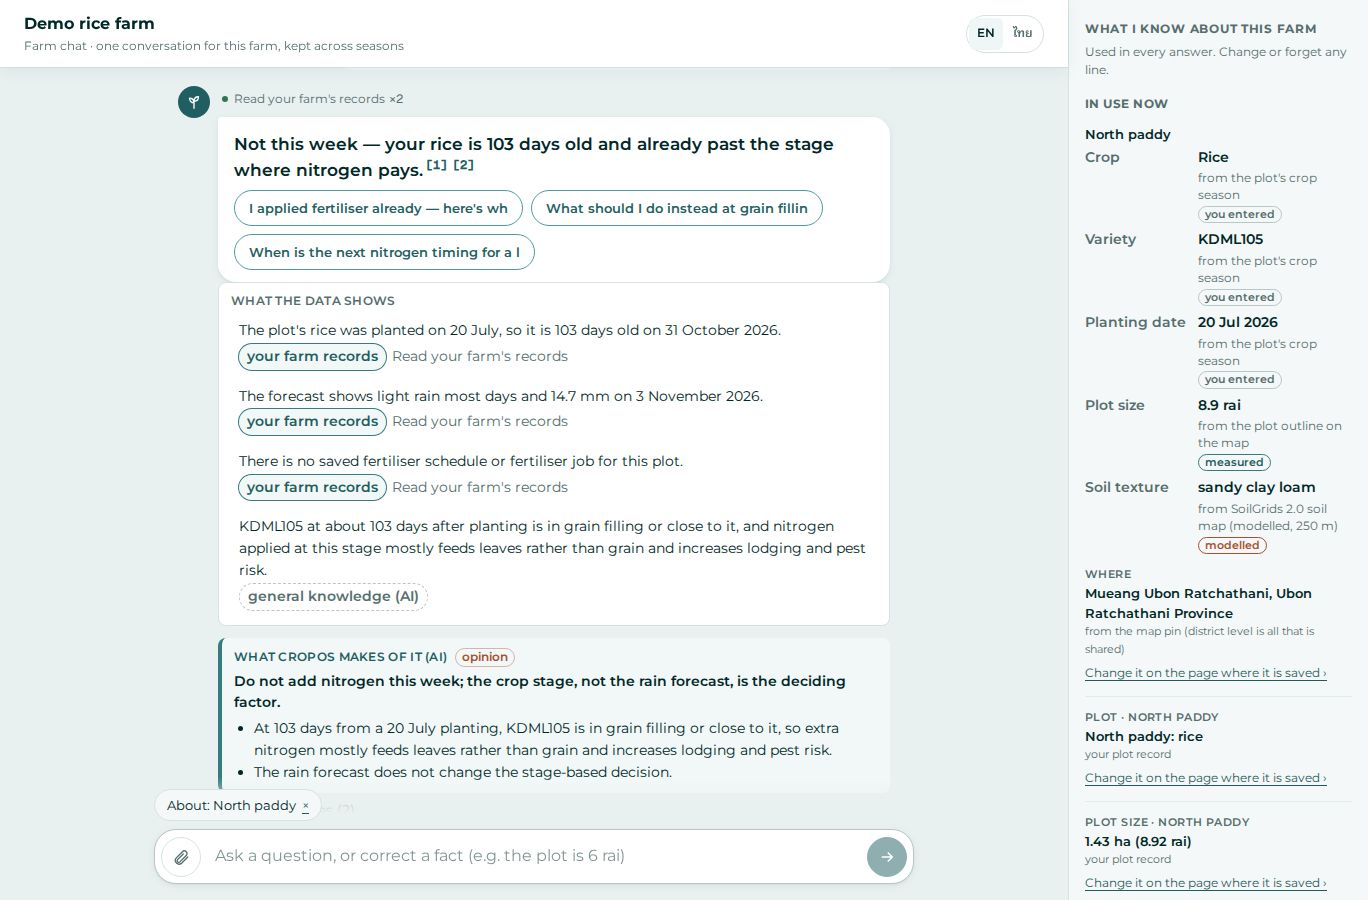The image size is (1368, 900).
Task: Click "you entered" badge under Variety
Action: [1240, 297]
